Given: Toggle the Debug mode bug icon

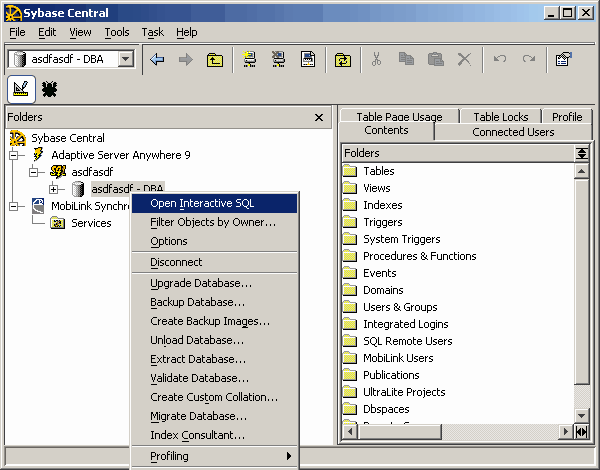Looking at the screenshot, I should pyautogui.click(x=50, y=89).
